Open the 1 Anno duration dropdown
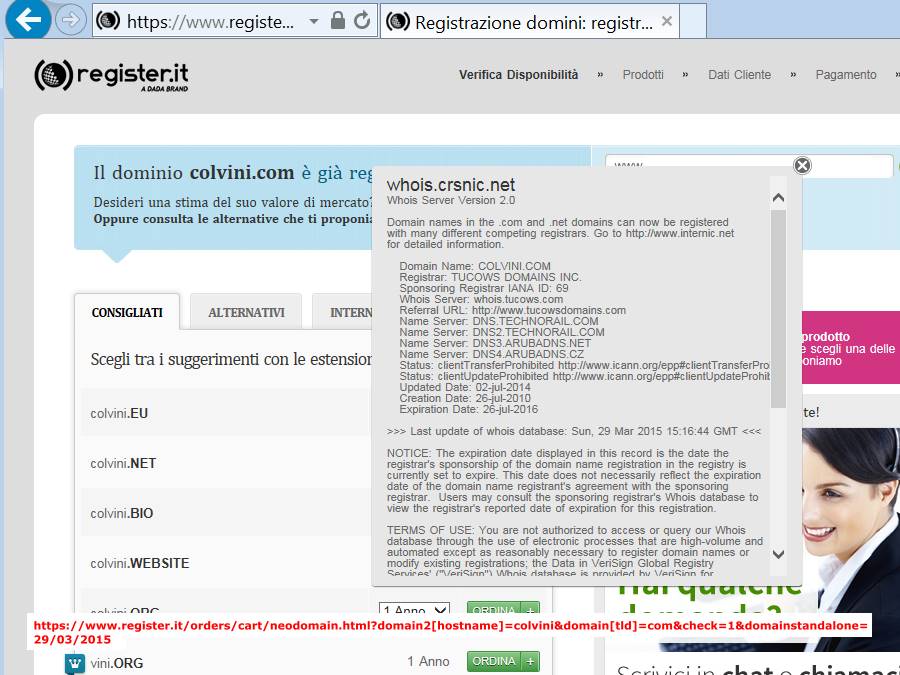This screenshot has height=675, width=900. pos(414,610)
